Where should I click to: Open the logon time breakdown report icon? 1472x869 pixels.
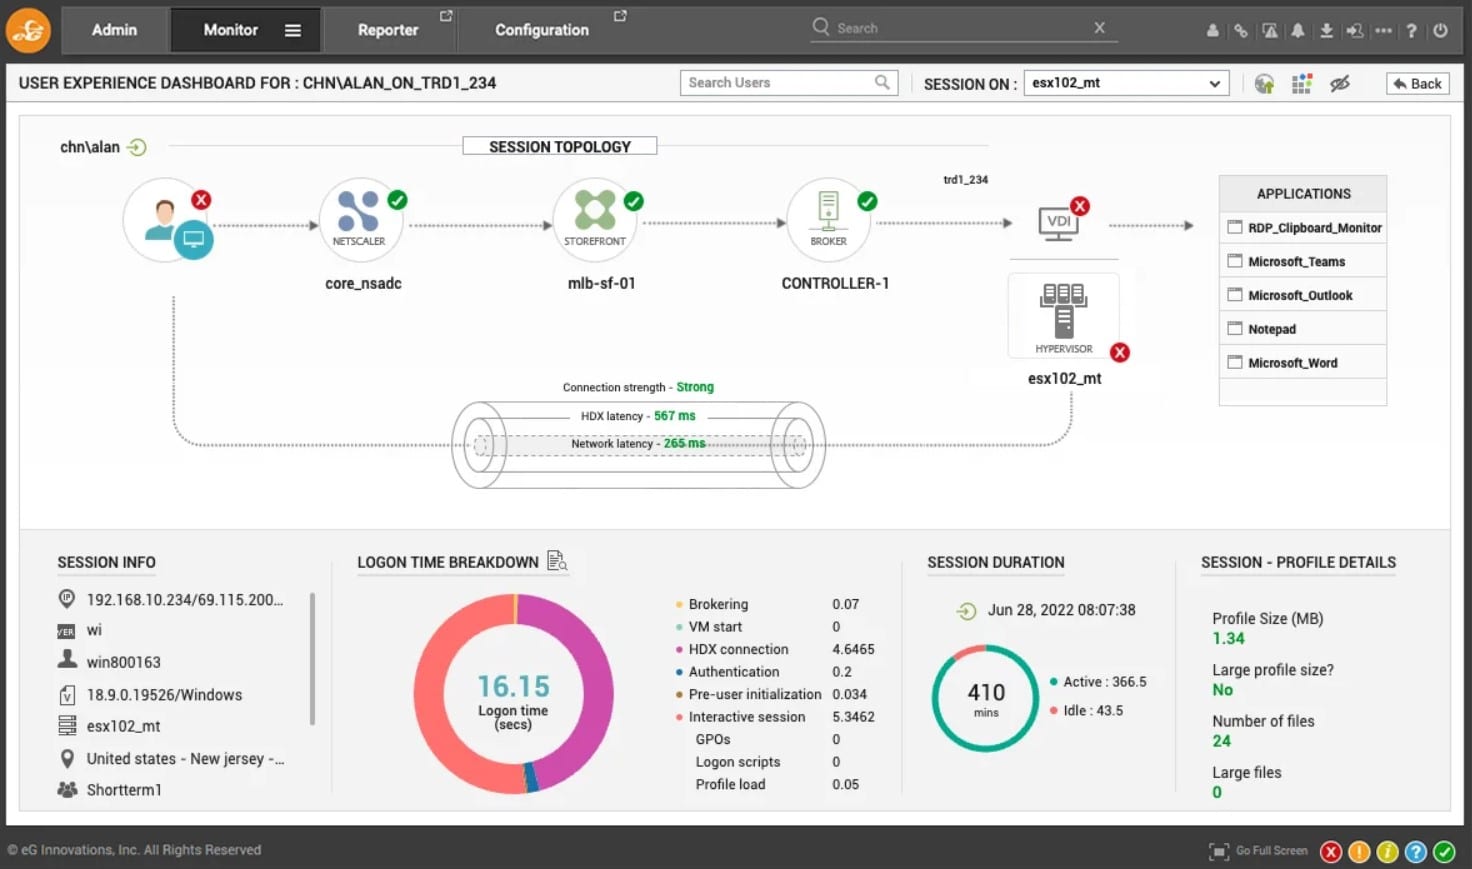557,561
